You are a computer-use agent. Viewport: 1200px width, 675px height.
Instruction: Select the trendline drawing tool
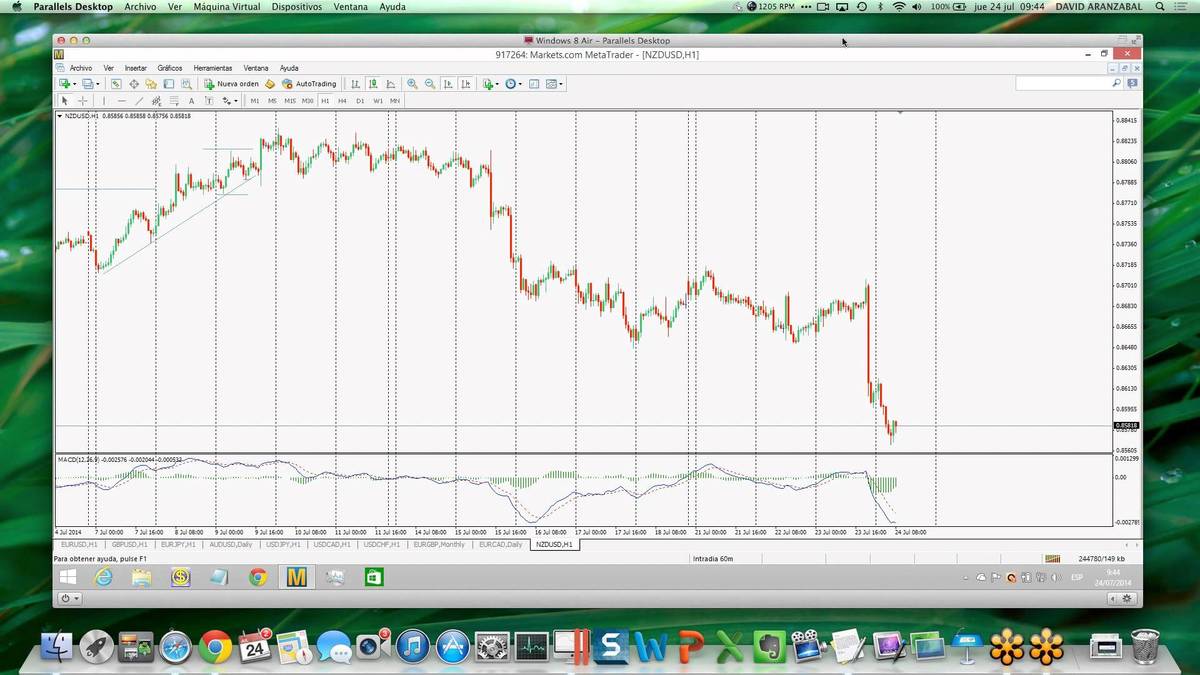(x=138, y=101)
